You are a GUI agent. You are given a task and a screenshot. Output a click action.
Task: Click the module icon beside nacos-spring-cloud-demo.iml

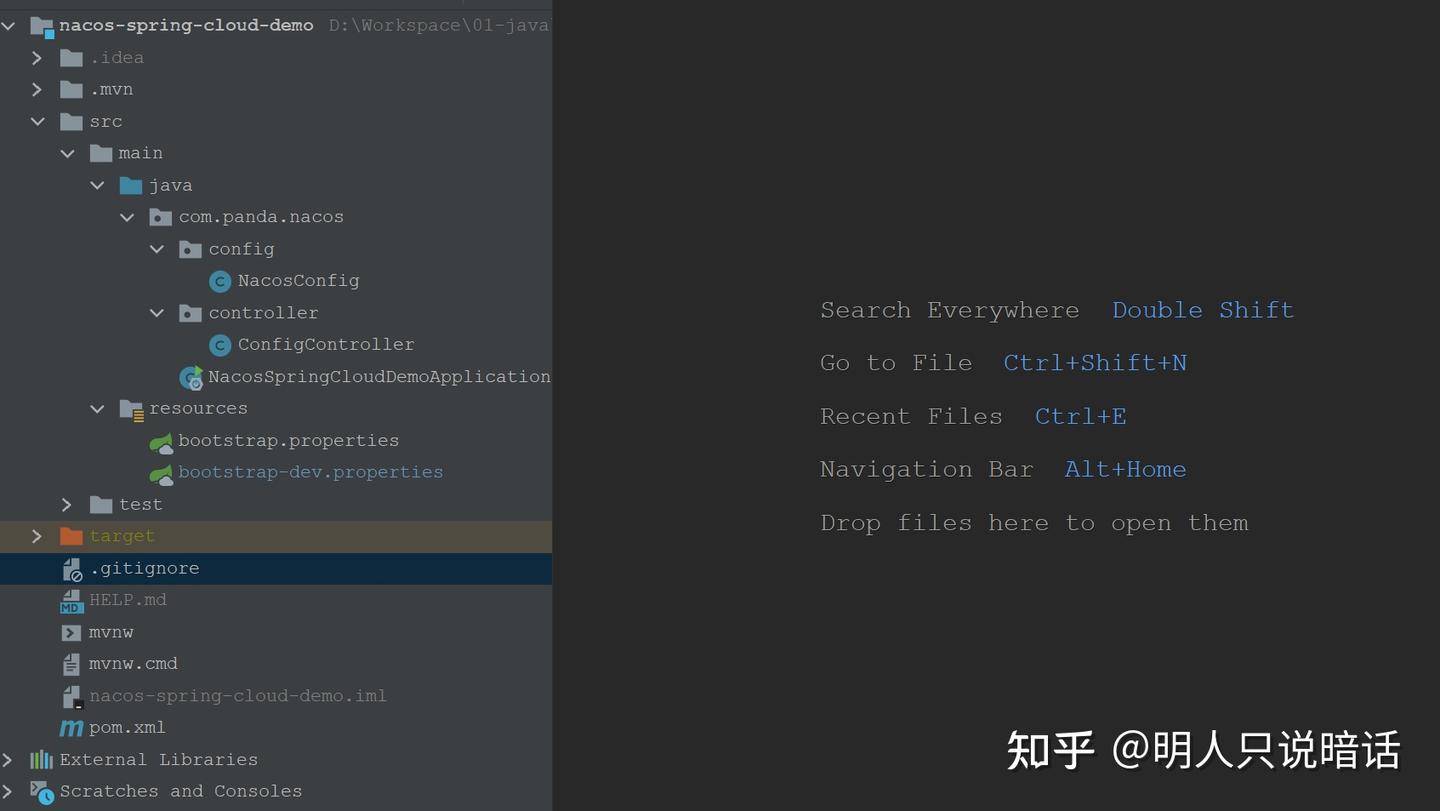(x=71, y=695)
